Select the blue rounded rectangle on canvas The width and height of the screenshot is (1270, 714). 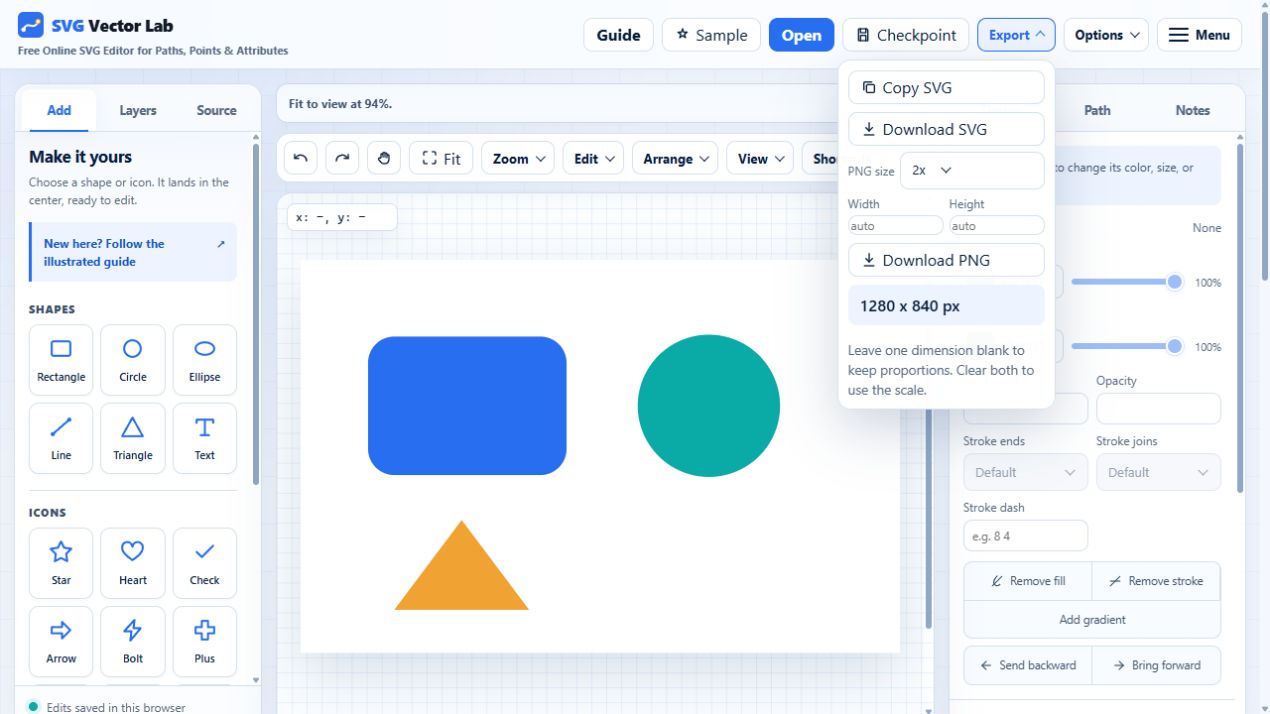(467, 406)
